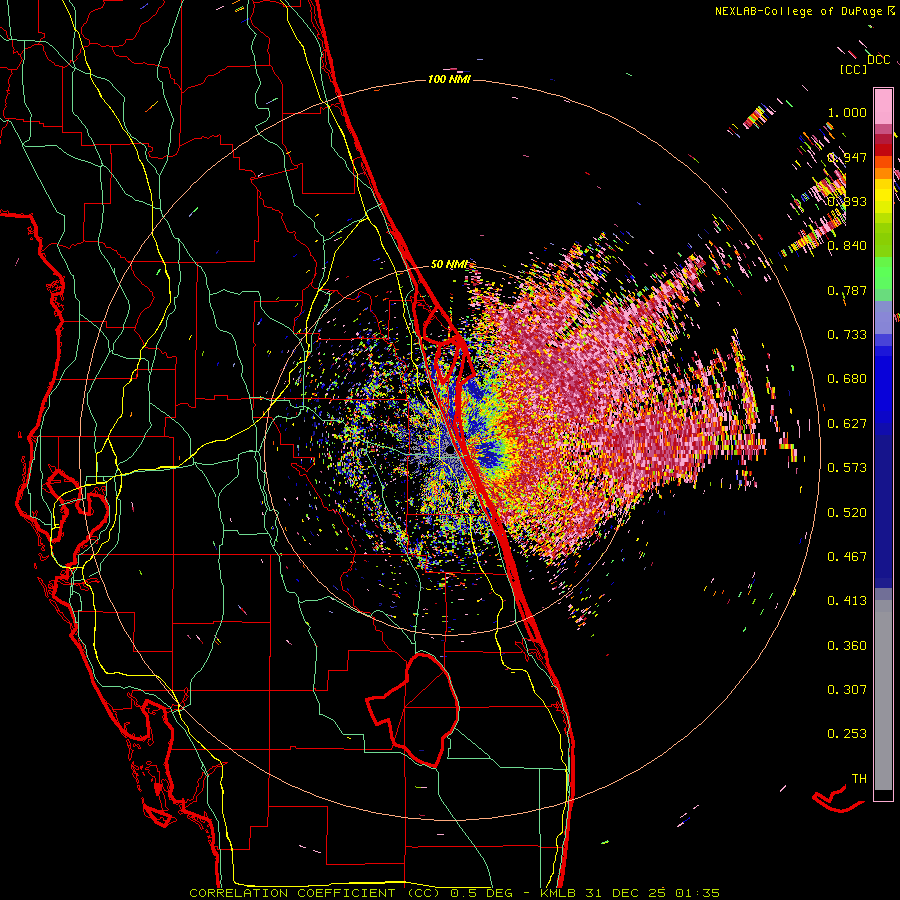The image size is (900, 900).
Task: Click the 31 DEC 25 date text
Action: click(x=624, y=893)
